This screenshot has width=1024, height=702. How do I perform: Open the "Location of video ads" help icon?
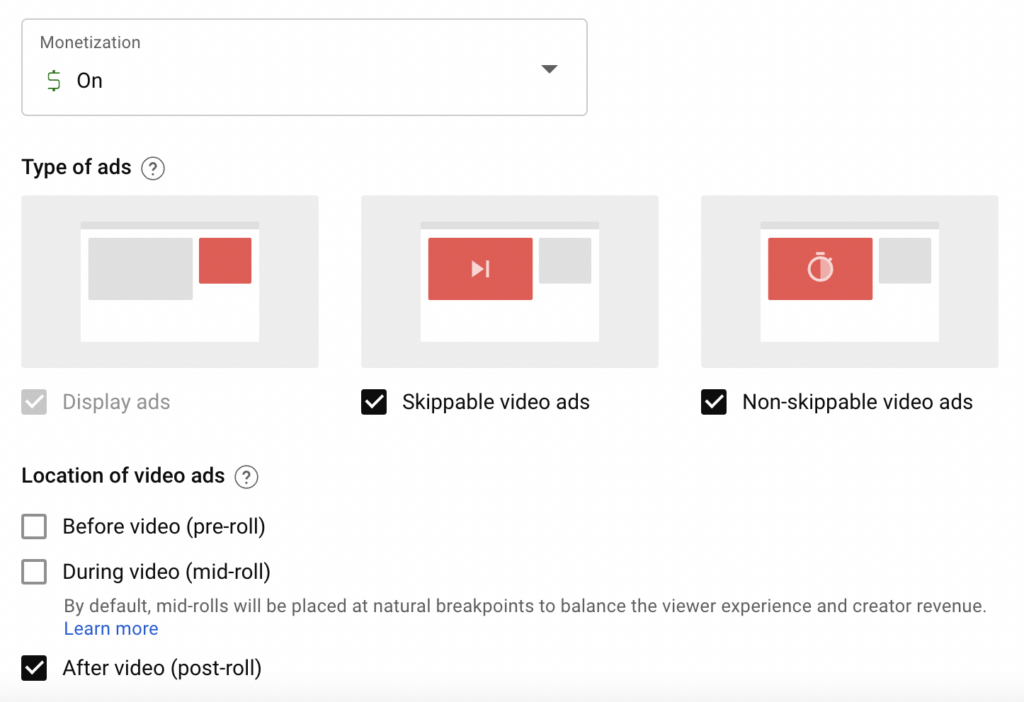pos(246,477)
